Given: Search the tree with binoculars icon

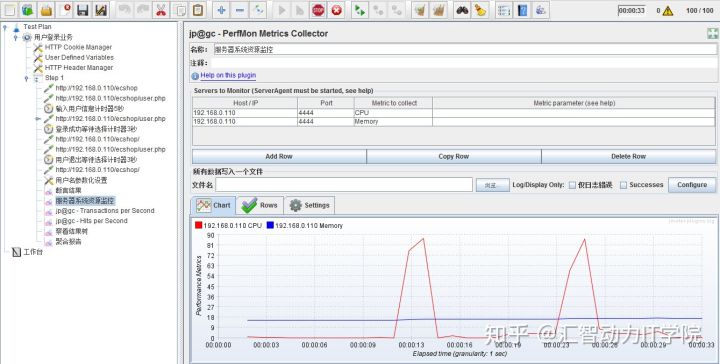Looking at the screenshot, I should coord(462,10).
